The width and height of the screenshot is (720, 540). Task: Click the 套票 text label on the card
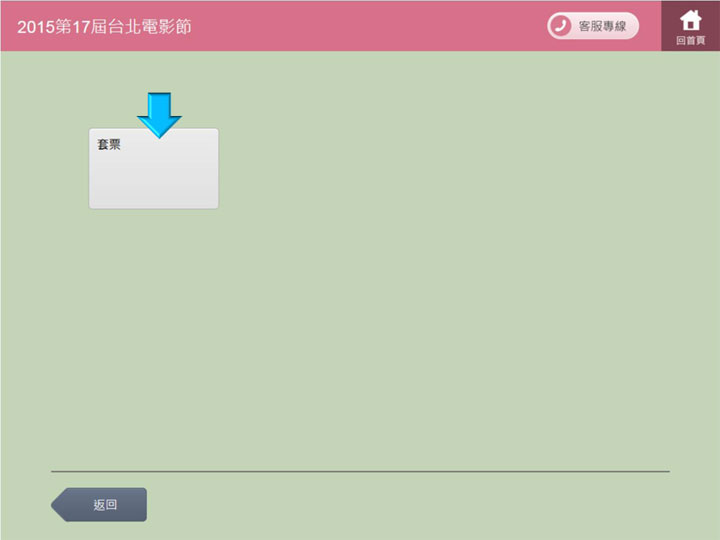pyautogui.click(x=109, y=144)
